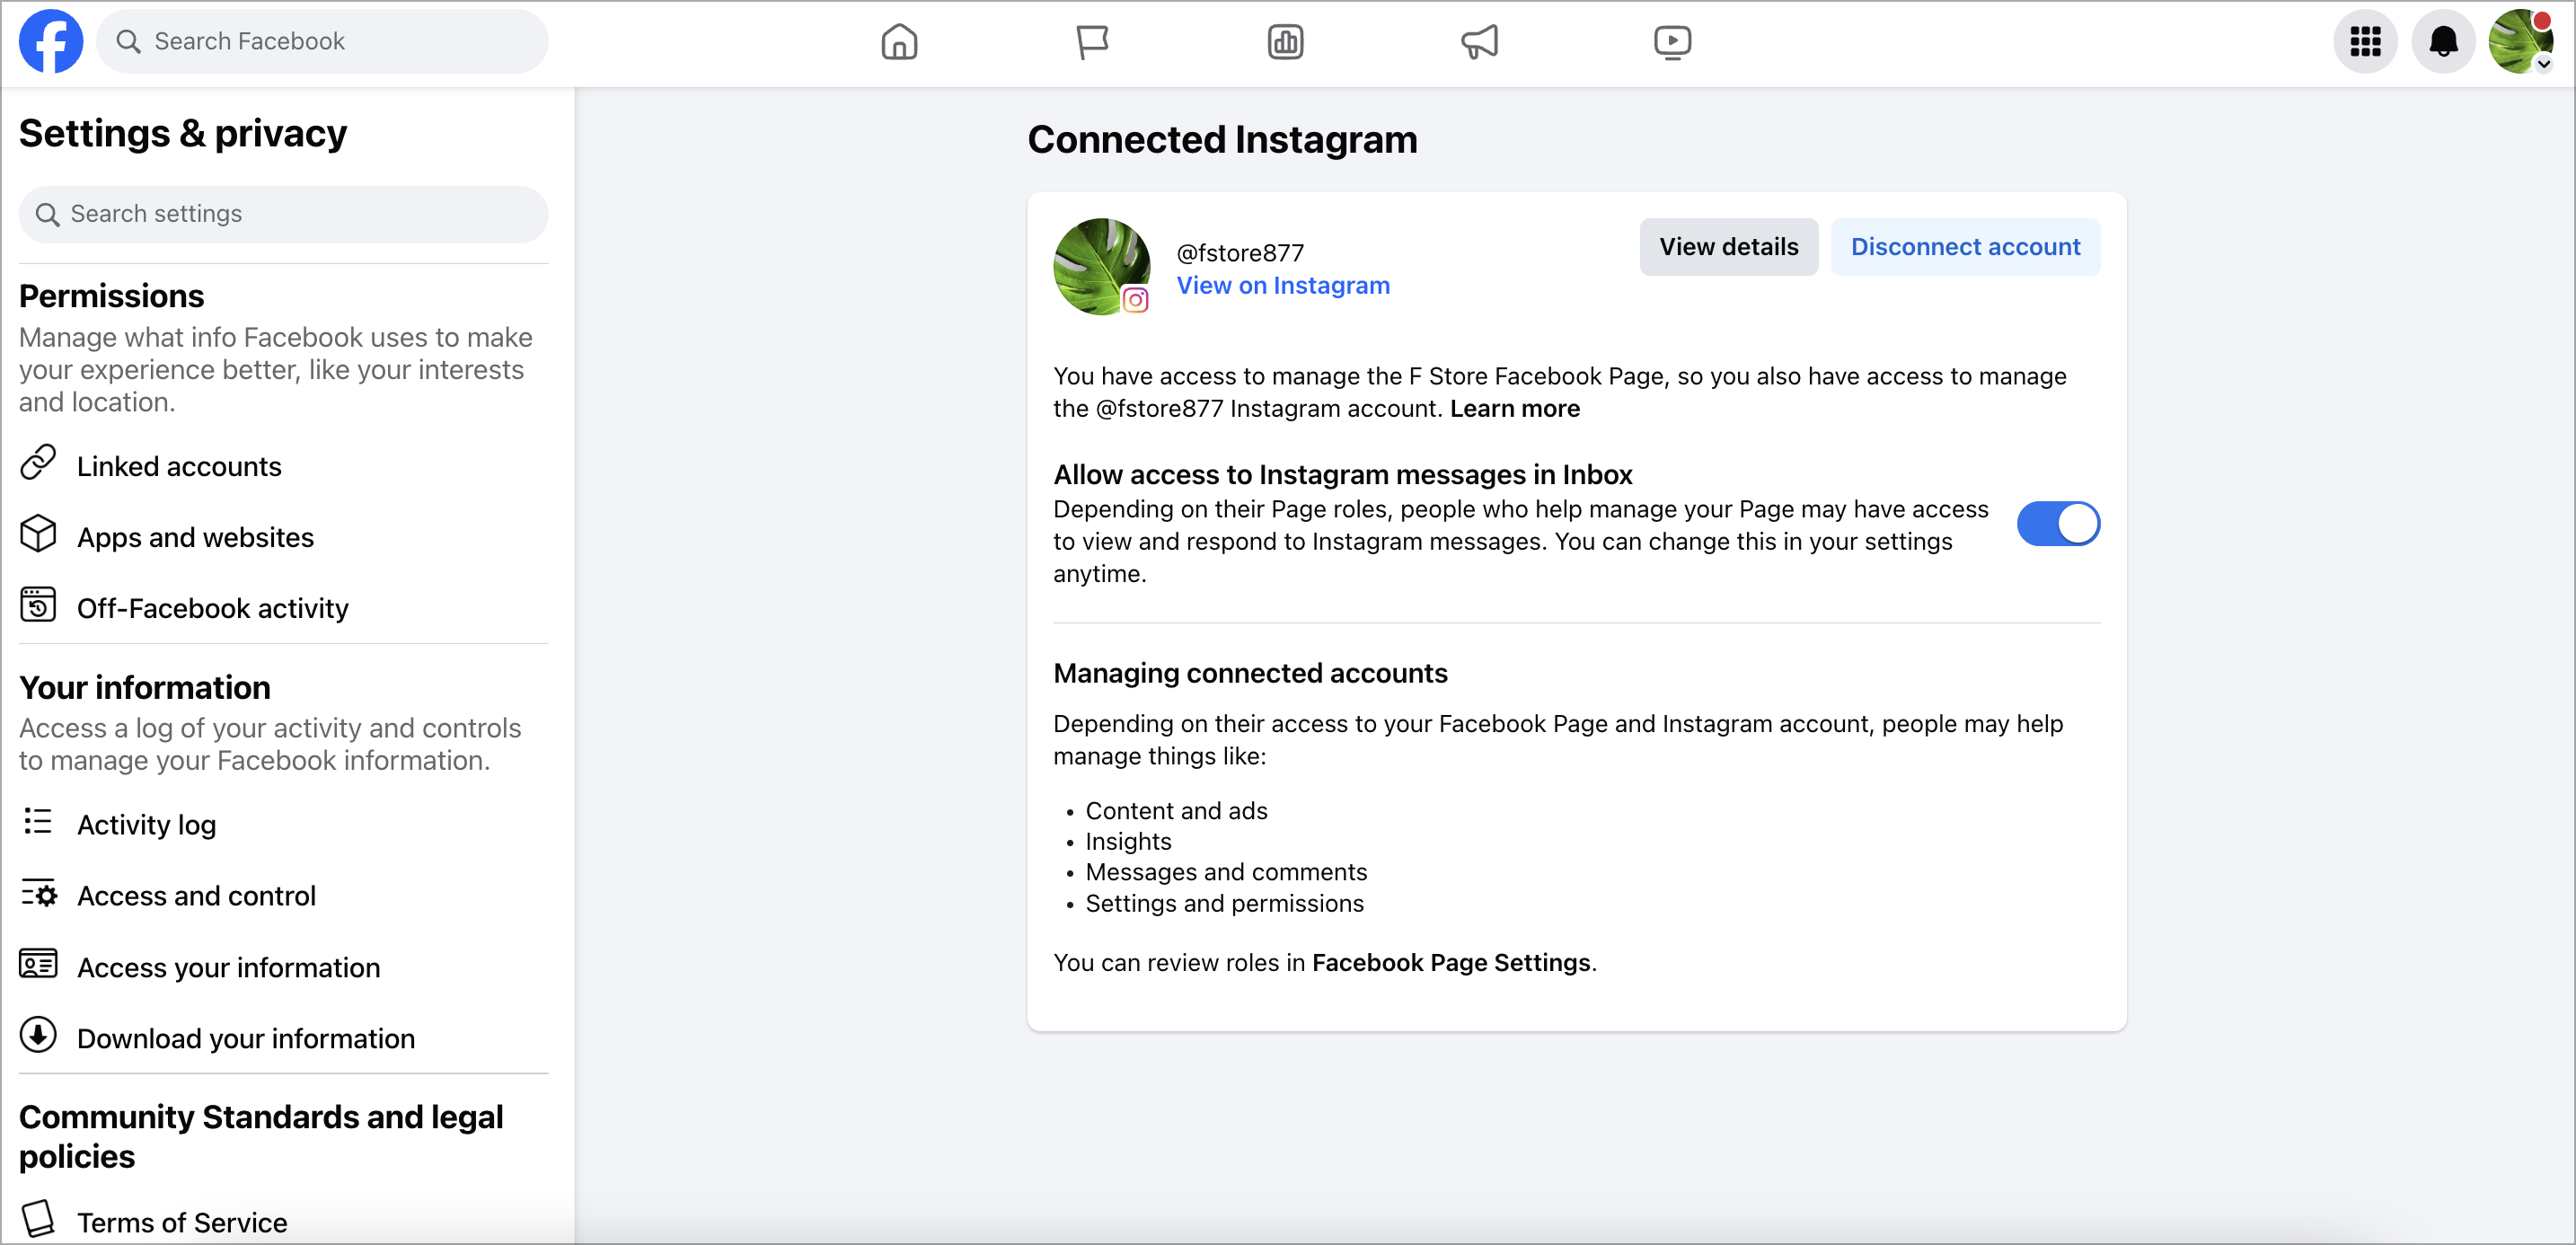
Task: Open the Insights chart icon in top bar
Action: [x=1285, y=42]
